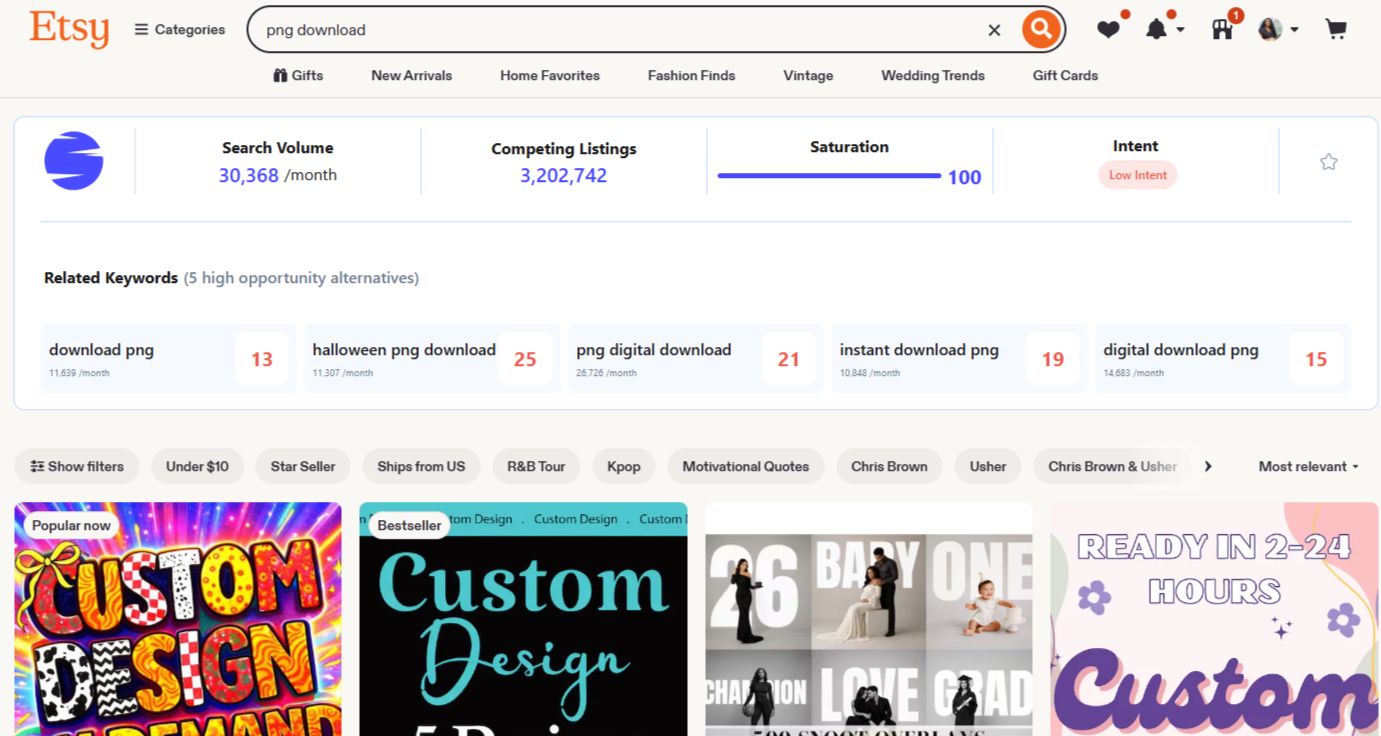Select the Kpop chip
Viewport: 1381px width, 736px height.
pos(624,466)
